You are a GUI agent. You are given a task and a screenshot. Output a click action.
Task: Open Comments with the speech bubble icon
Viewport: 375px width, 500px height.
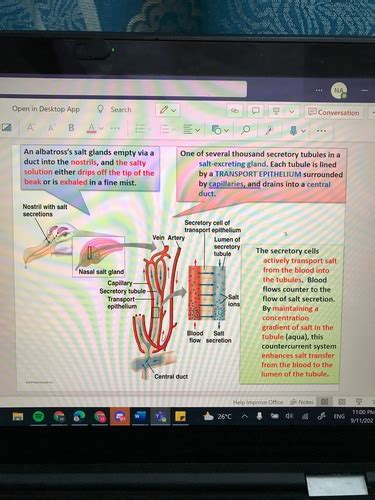click(x=256, y=111)
